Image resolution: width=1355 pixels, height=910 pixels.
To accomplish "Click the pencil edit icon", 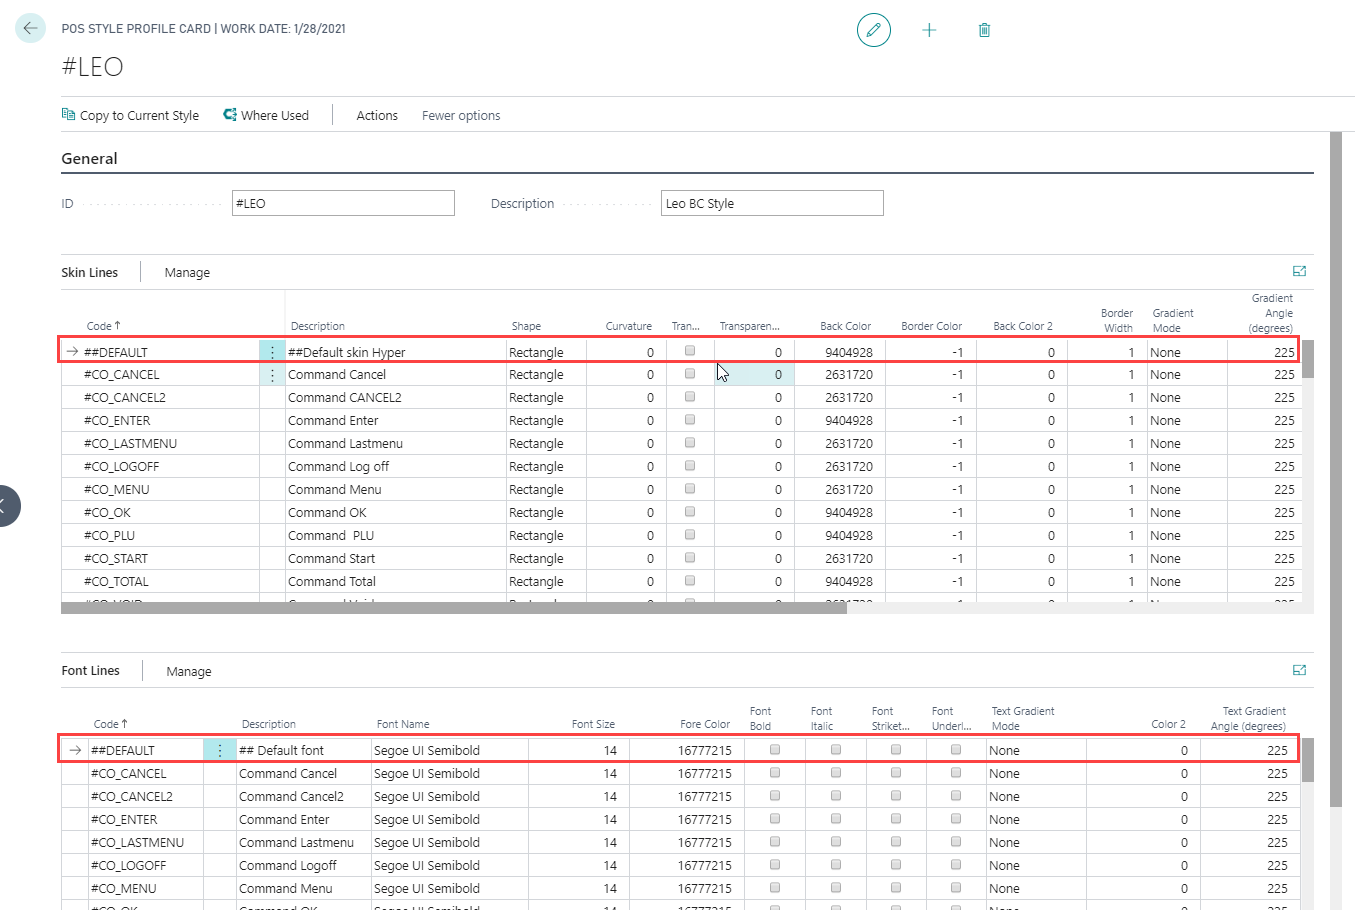I will 873,30.
